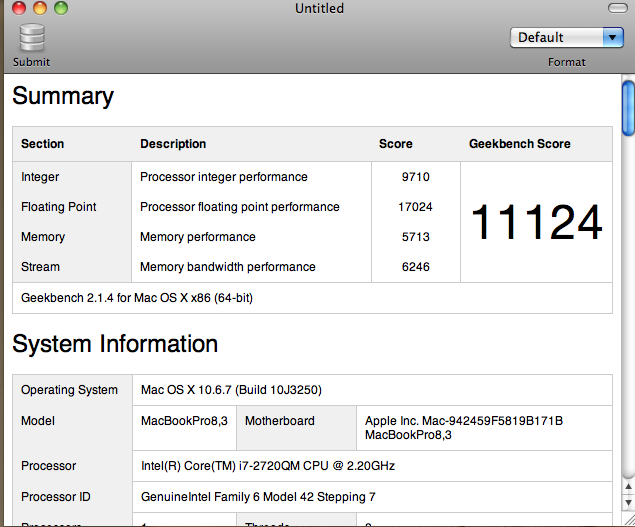Click the Summary heading
635x527 pixels.
pos(63,96)
